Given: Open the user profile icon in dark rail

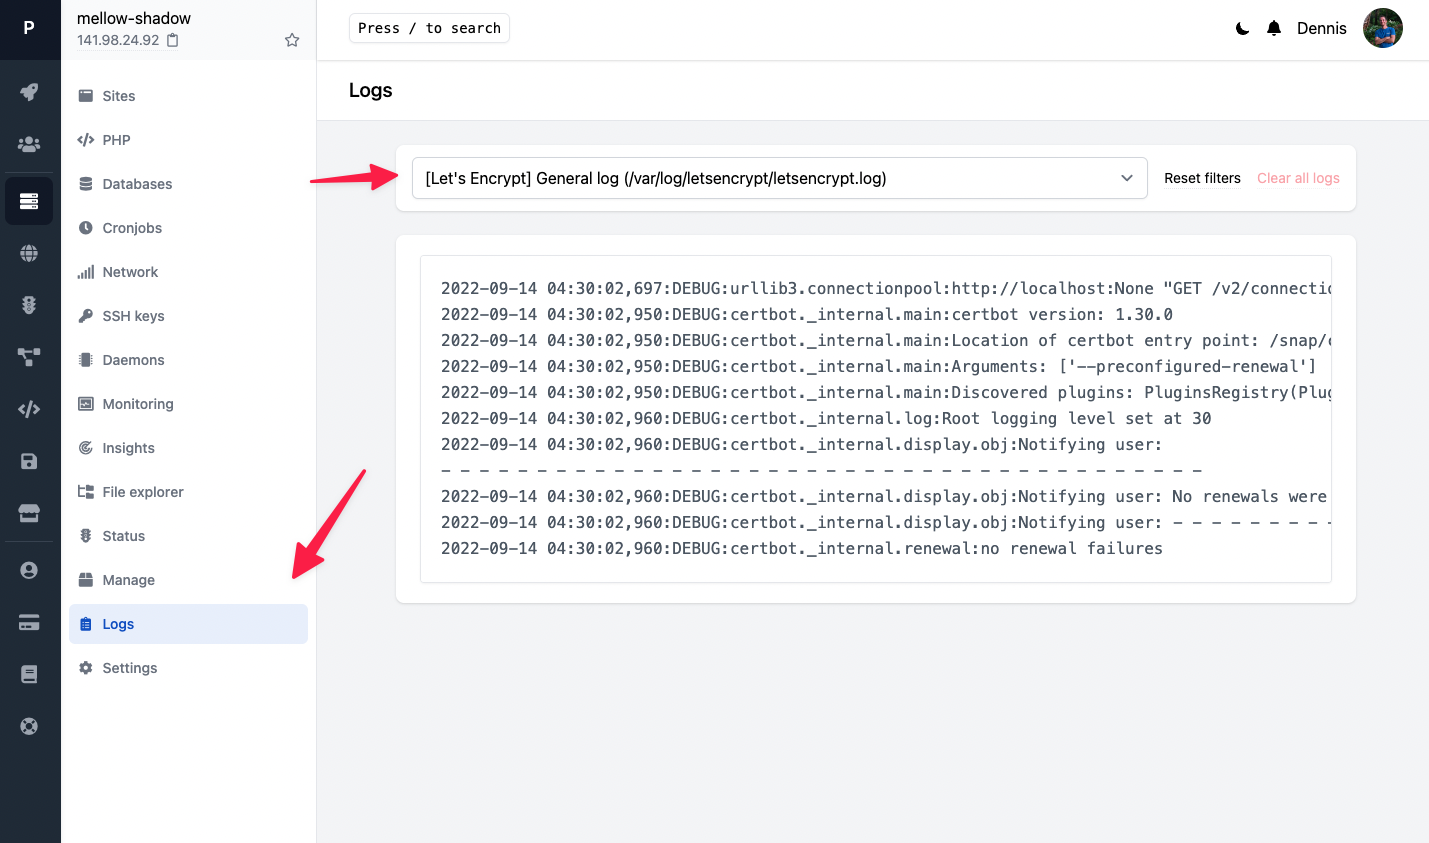Looking at the screenshot, I should pyautogui.click(x=29, y=570).
